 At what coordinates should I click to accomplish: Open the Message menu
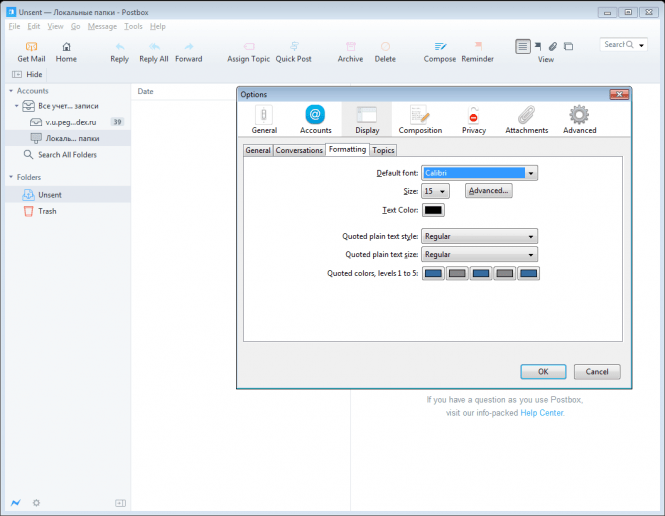pos(102,26)
